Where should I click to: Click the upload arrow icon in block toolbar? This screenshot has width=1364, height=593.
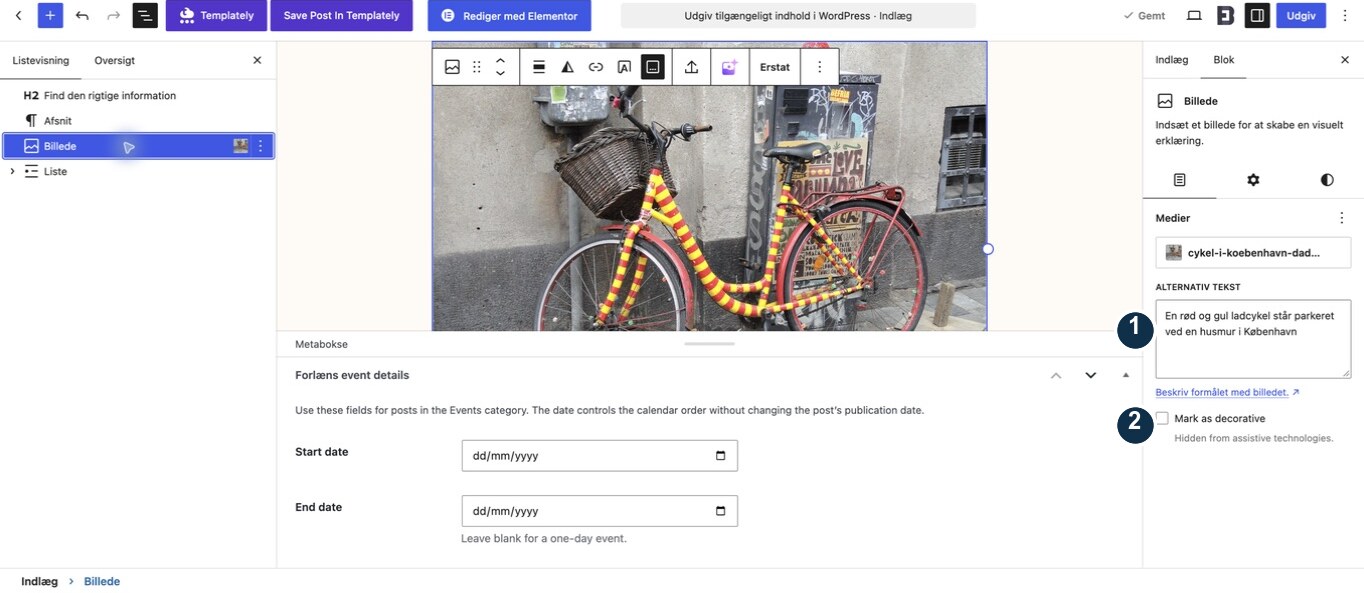(x=691, y=67)
